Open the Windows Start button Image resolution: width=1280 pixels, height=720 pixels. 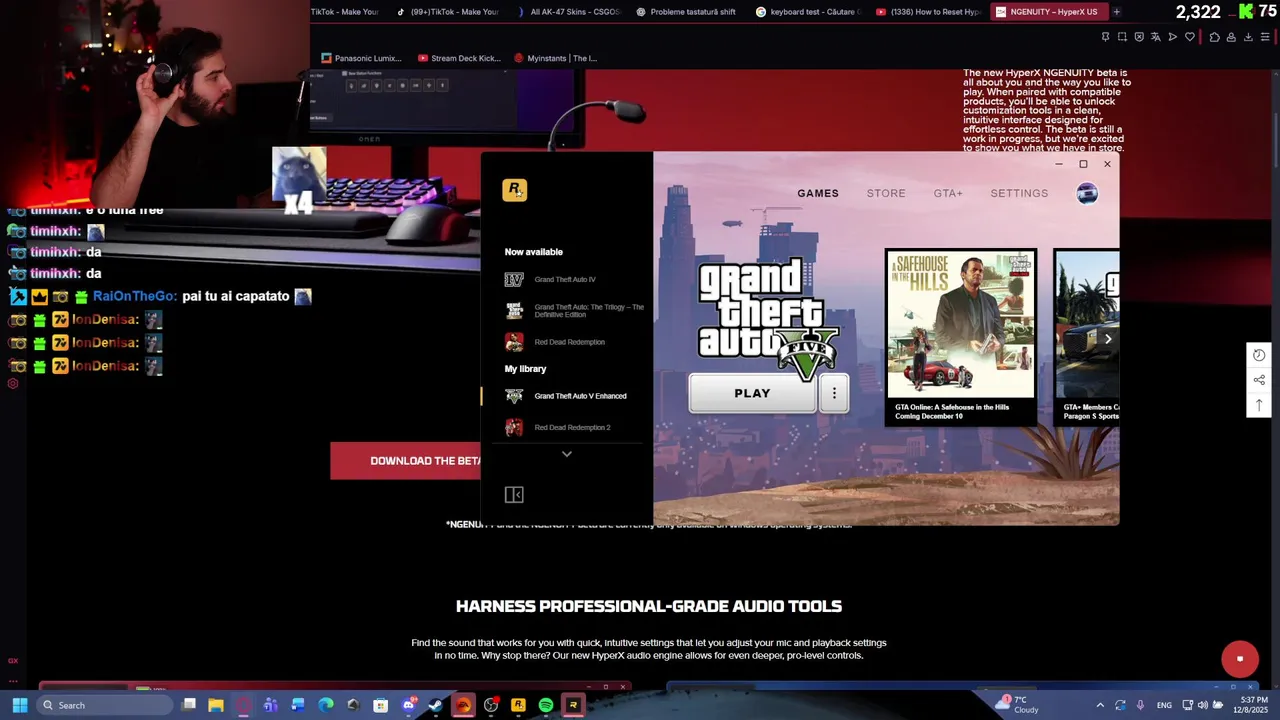[19, 705]
